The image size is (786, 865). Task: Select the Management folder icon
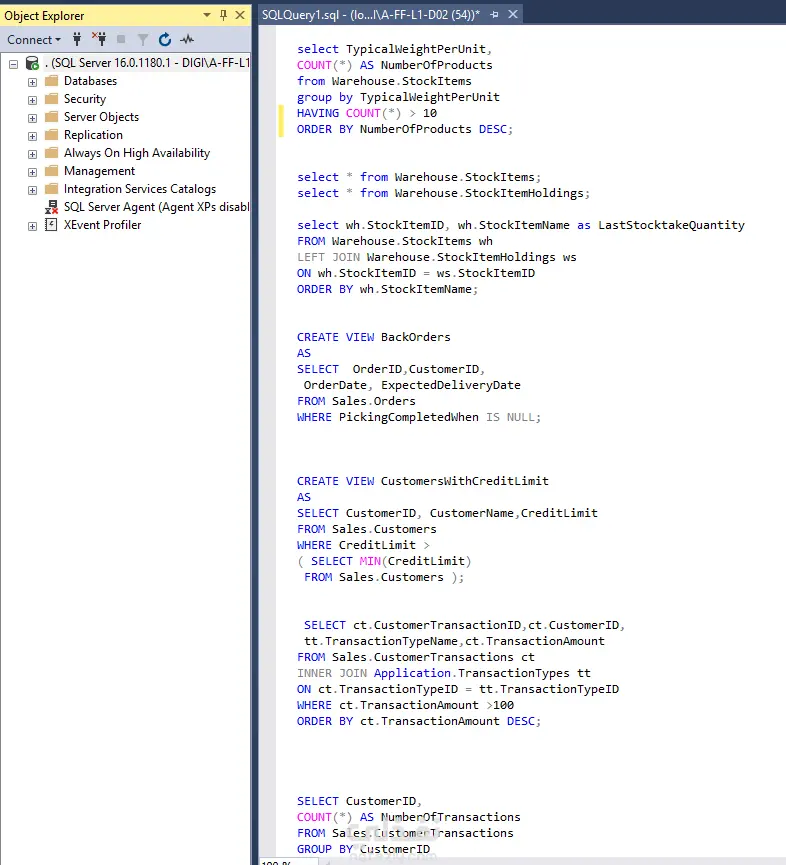click(x=51, y=171)
